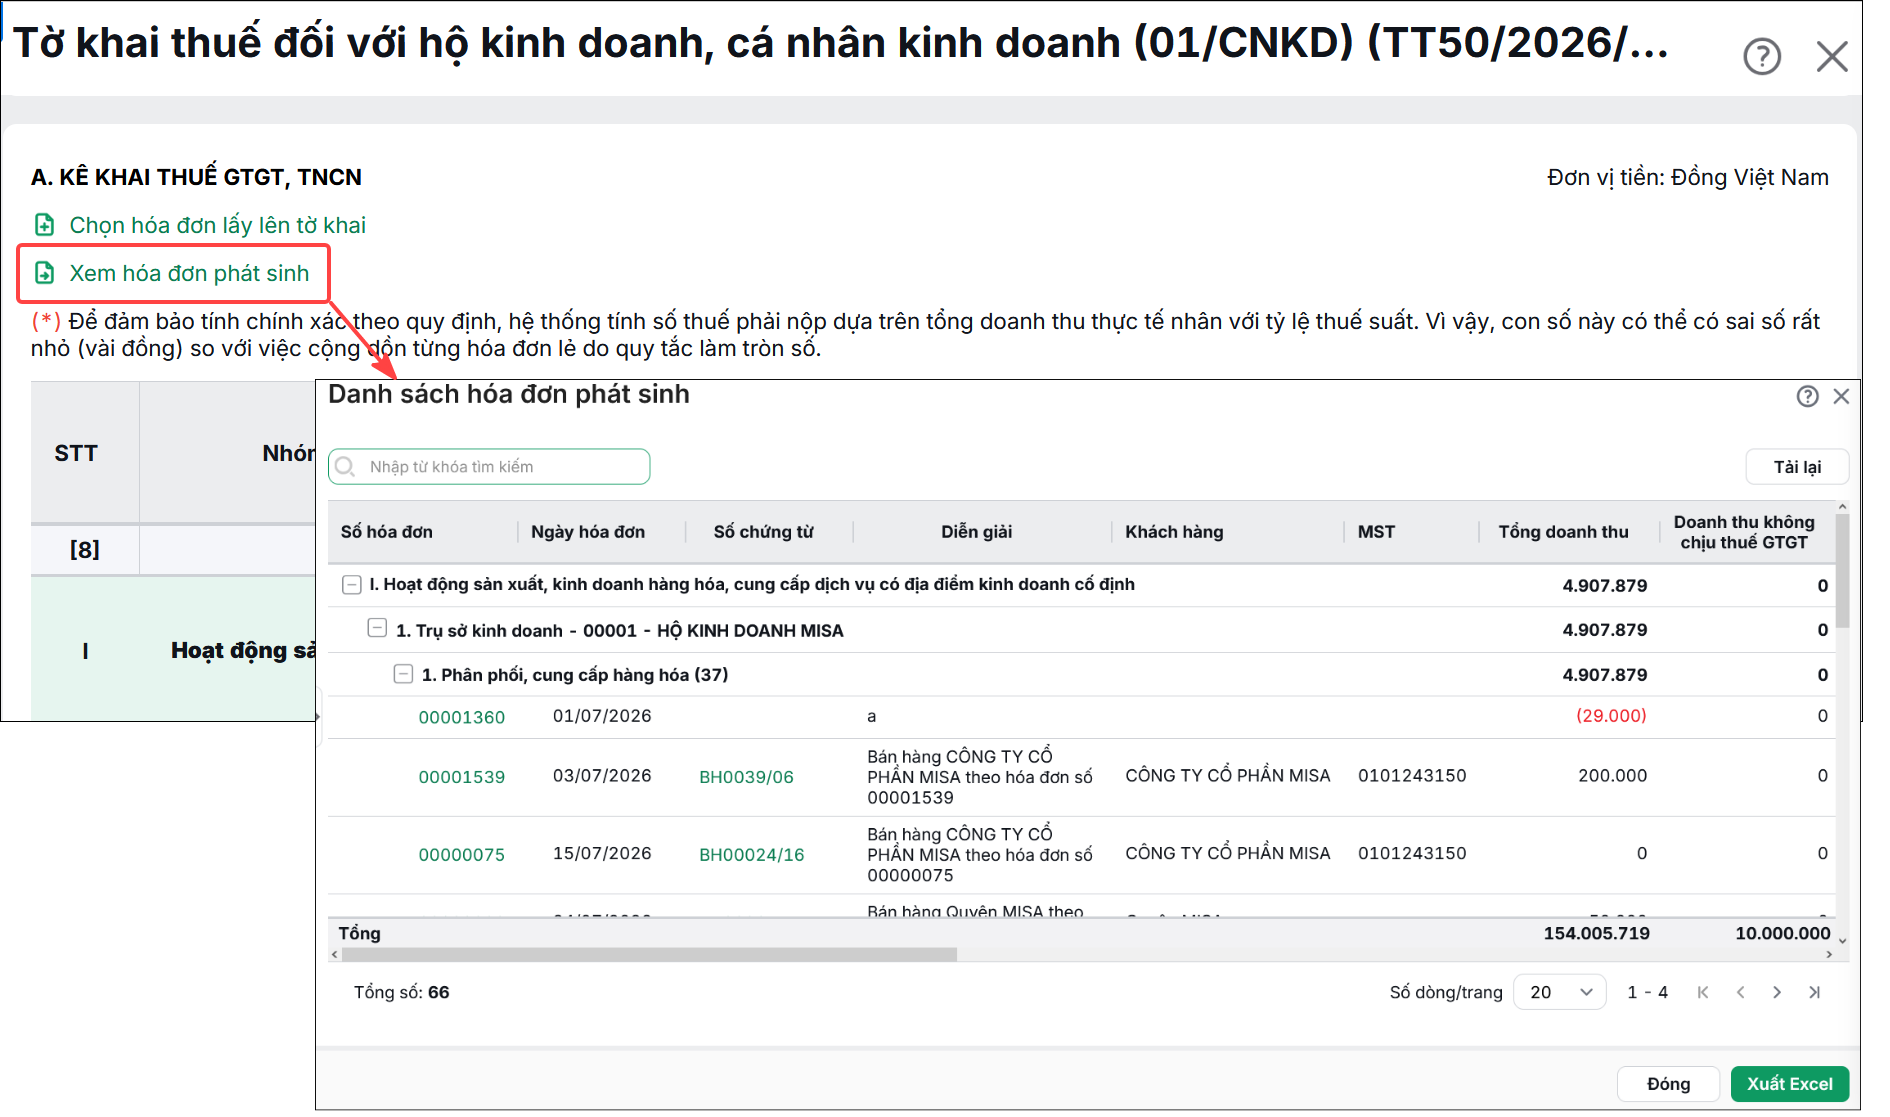
Task: Focus the Nhập từ khóa tìm kiếm field
Action: [x=489, y=467]
